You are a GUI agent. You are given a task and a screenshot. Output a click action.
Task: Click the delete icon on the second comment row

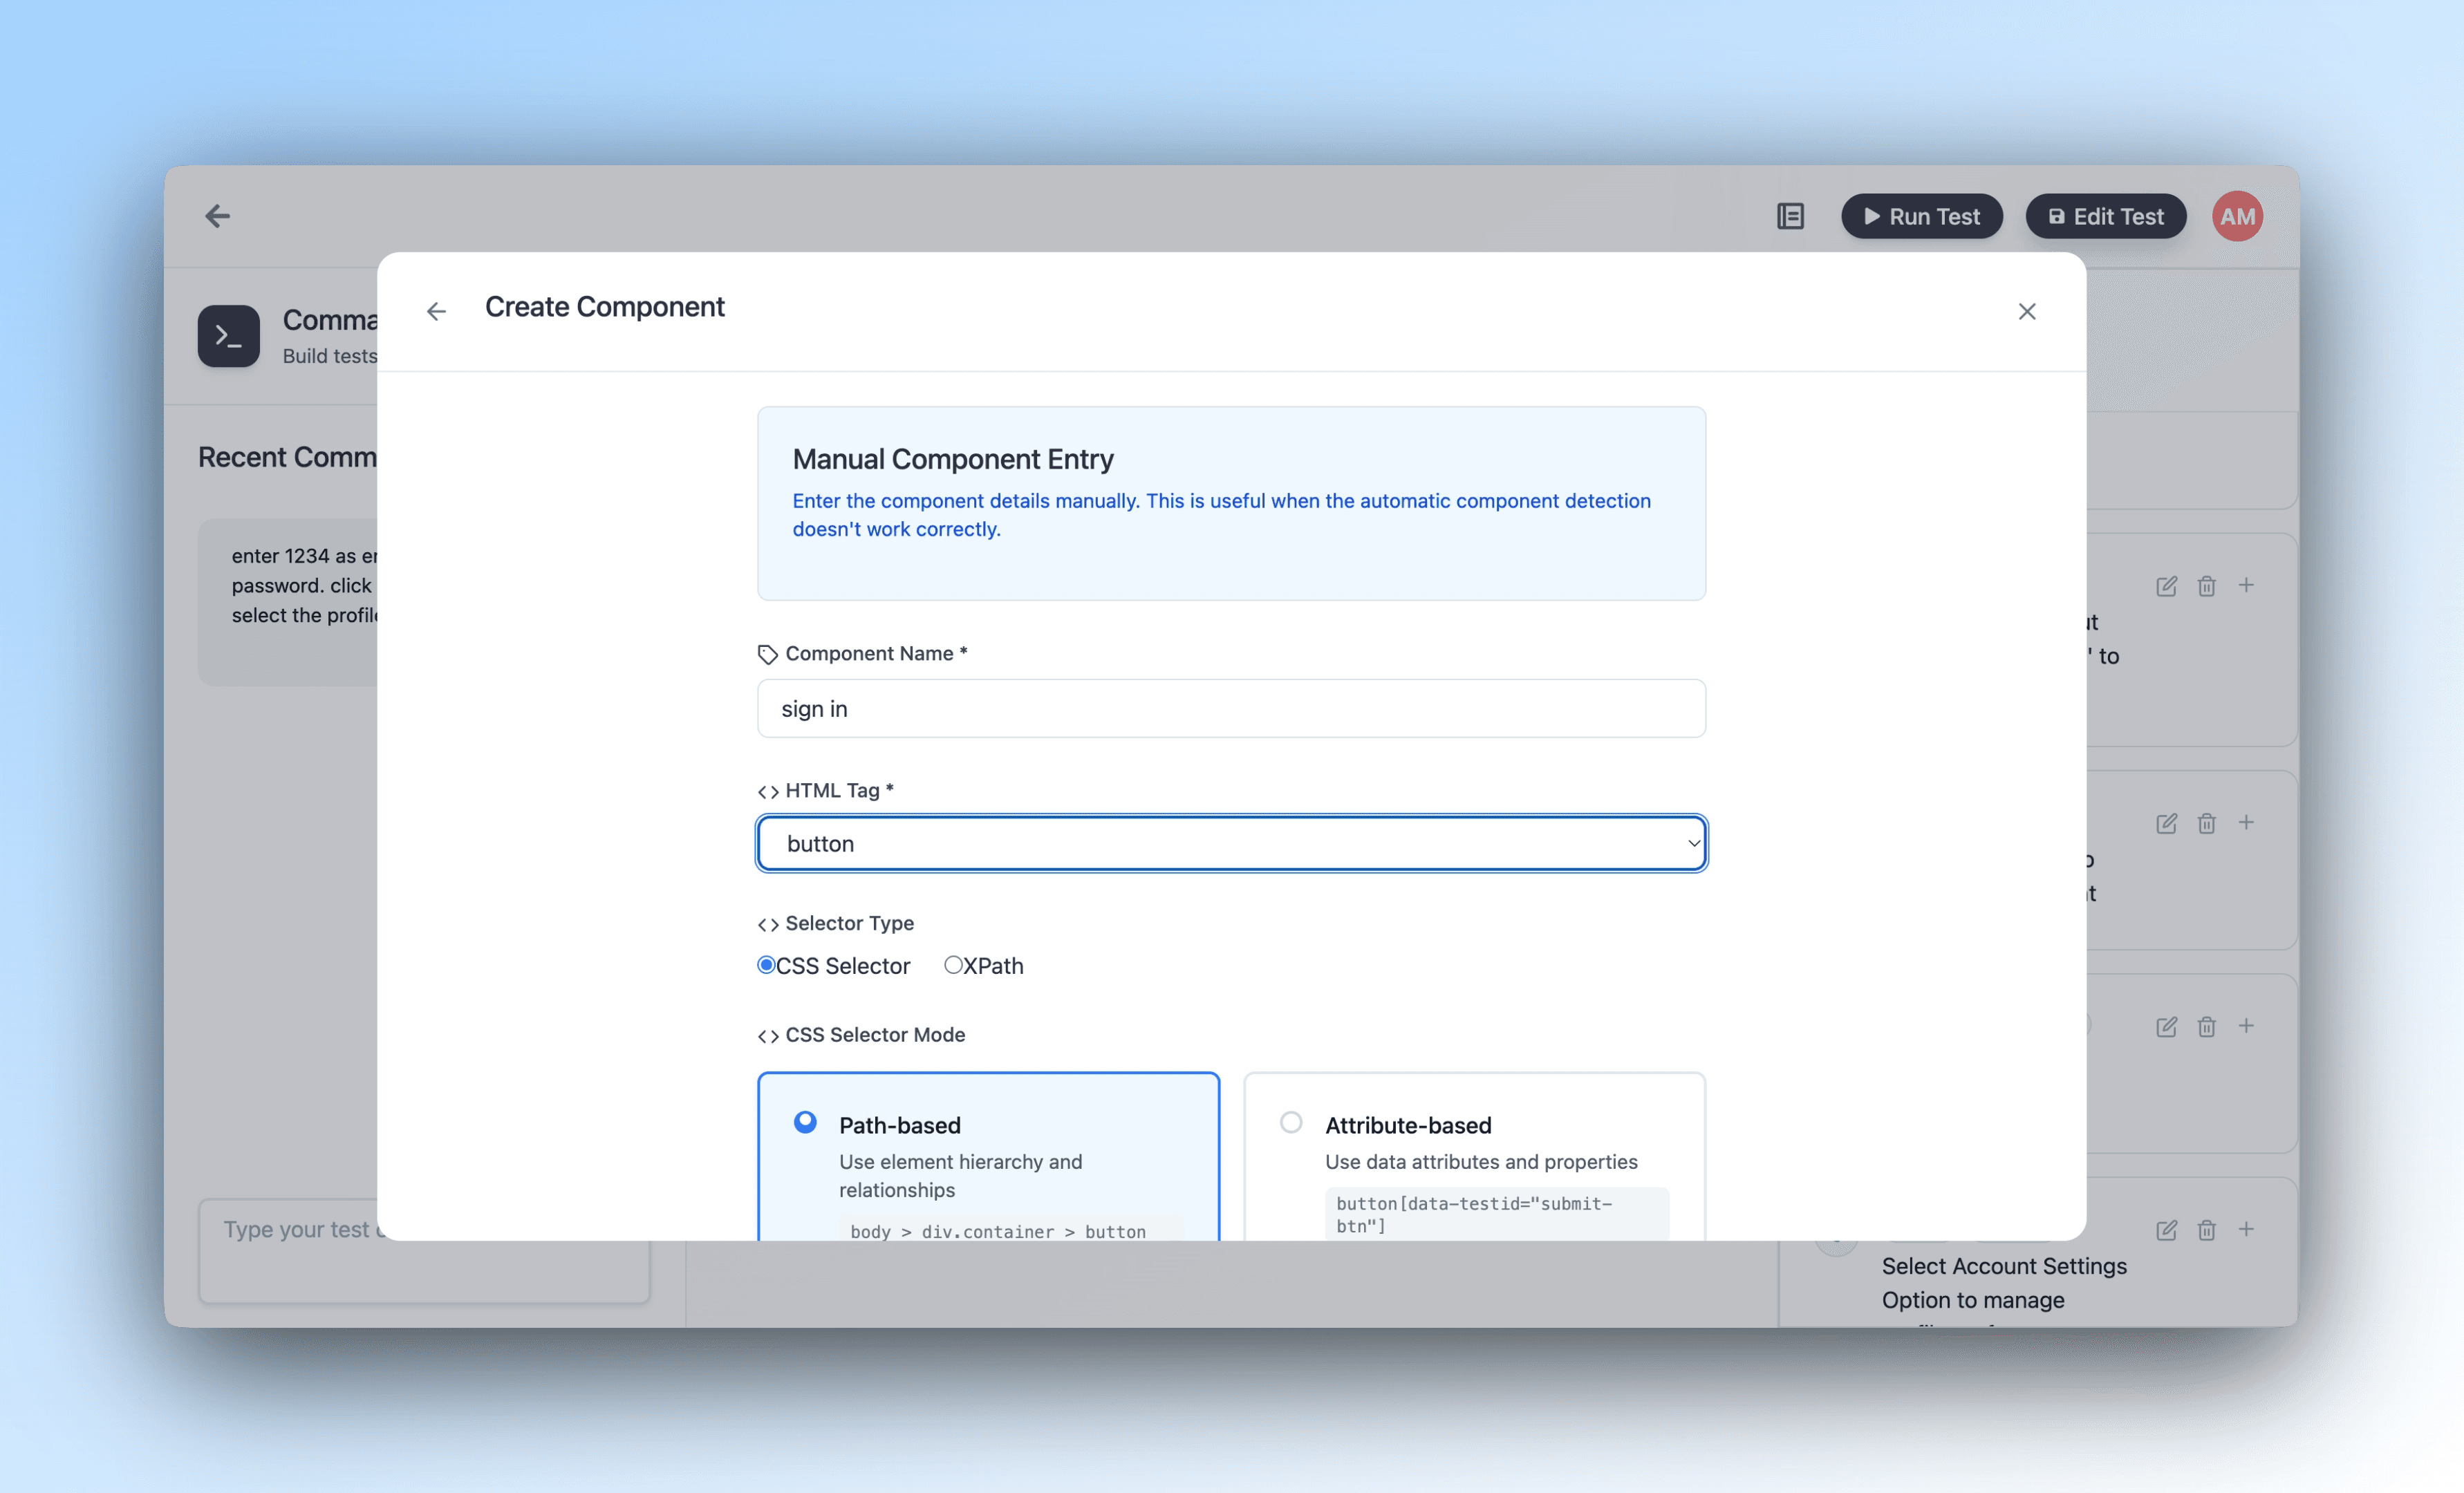click(x=2207, y=823)
